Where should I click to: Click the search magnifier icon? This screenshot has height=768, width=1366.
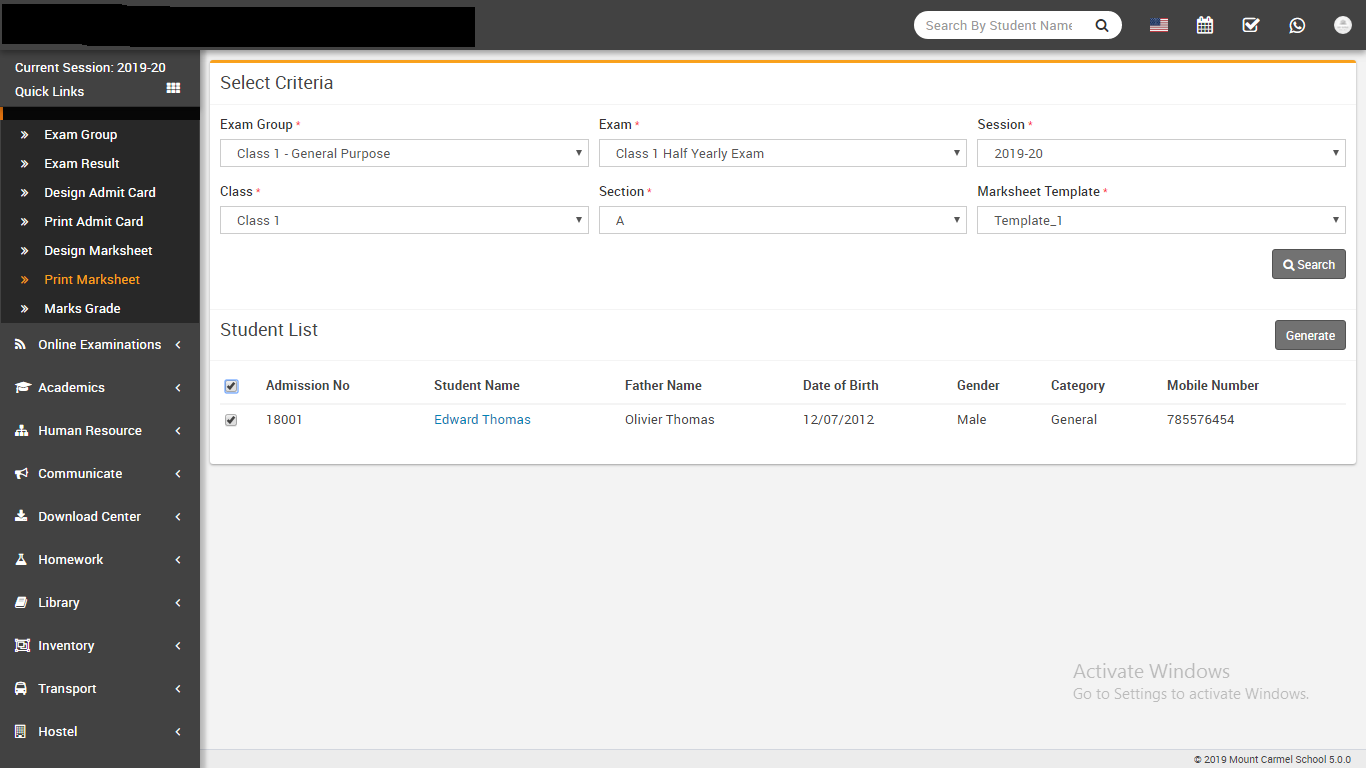click(x=1102, y=26)
